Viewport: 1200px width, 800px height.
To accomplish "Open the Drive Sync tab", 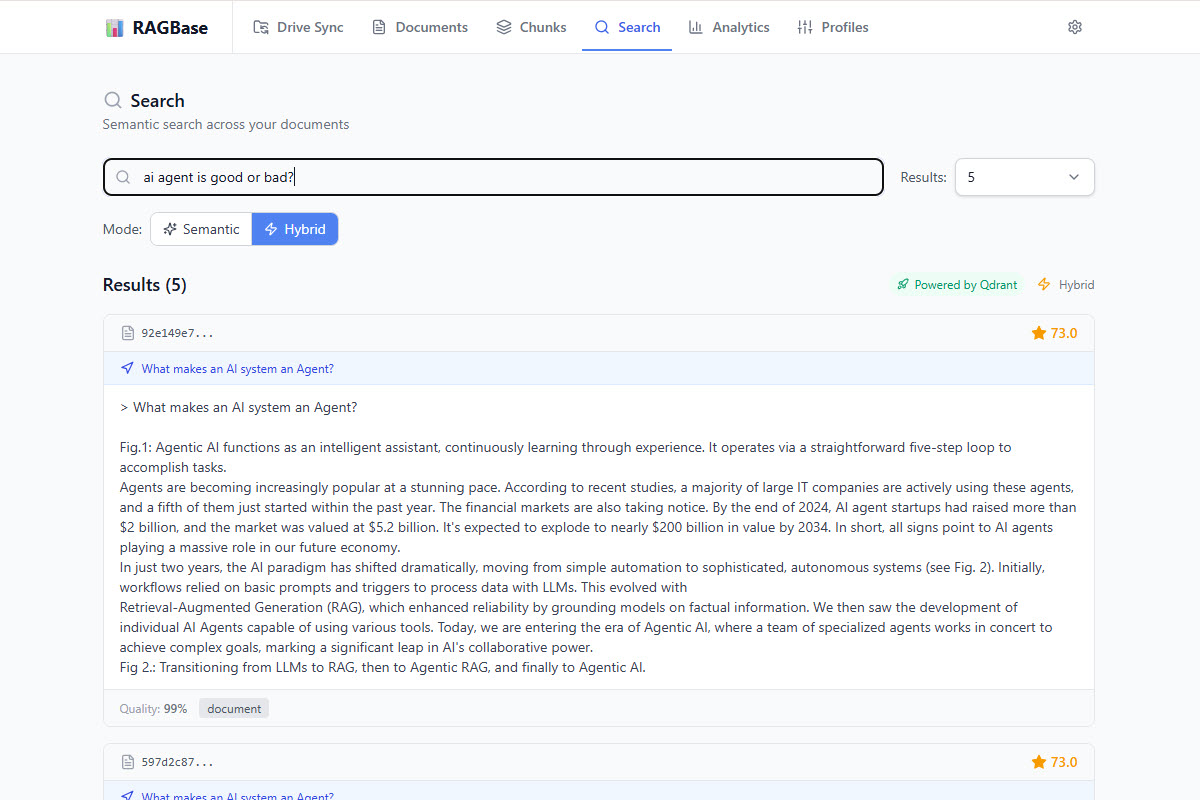I will point(298,27).
